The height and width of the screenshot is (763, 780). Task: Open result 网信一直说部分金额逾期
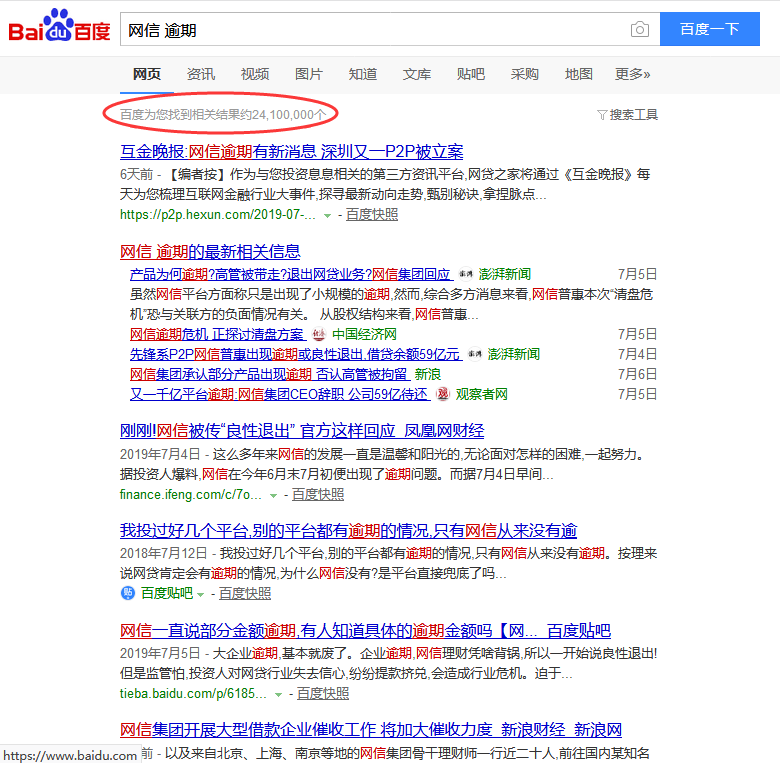coord(365,631)
